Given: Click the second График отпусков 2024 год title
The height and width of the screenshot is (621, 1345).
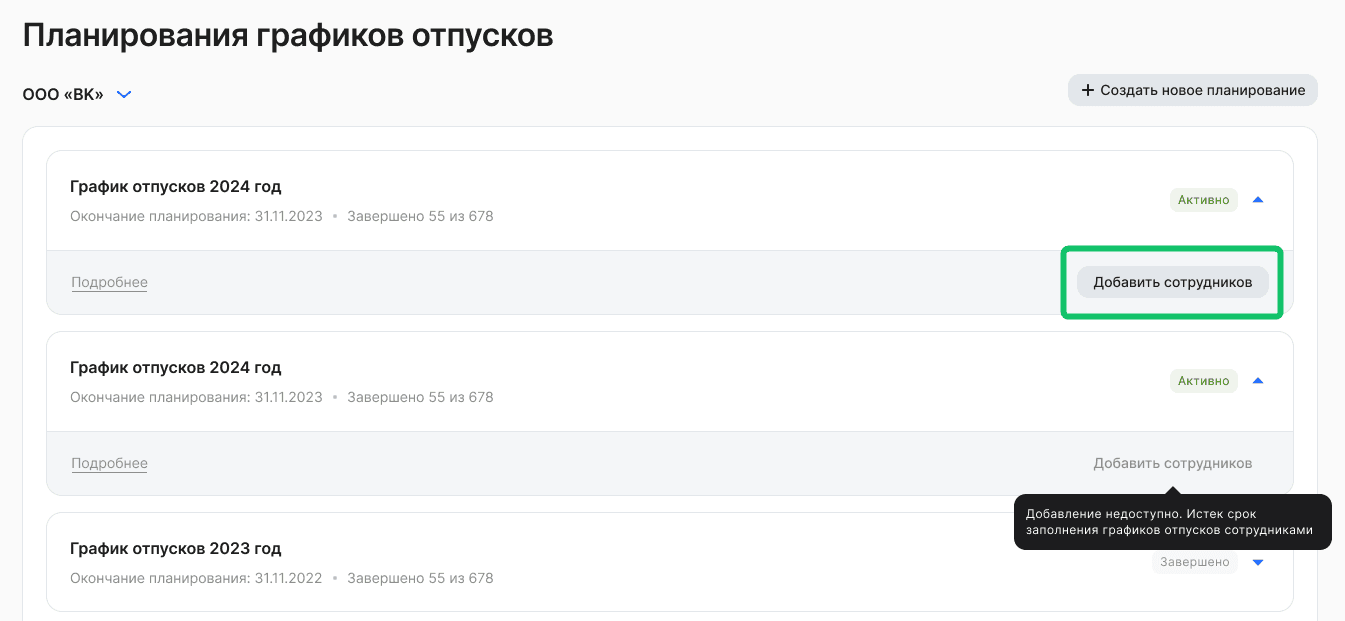Looking at the screenshot, I should point(176,367).
